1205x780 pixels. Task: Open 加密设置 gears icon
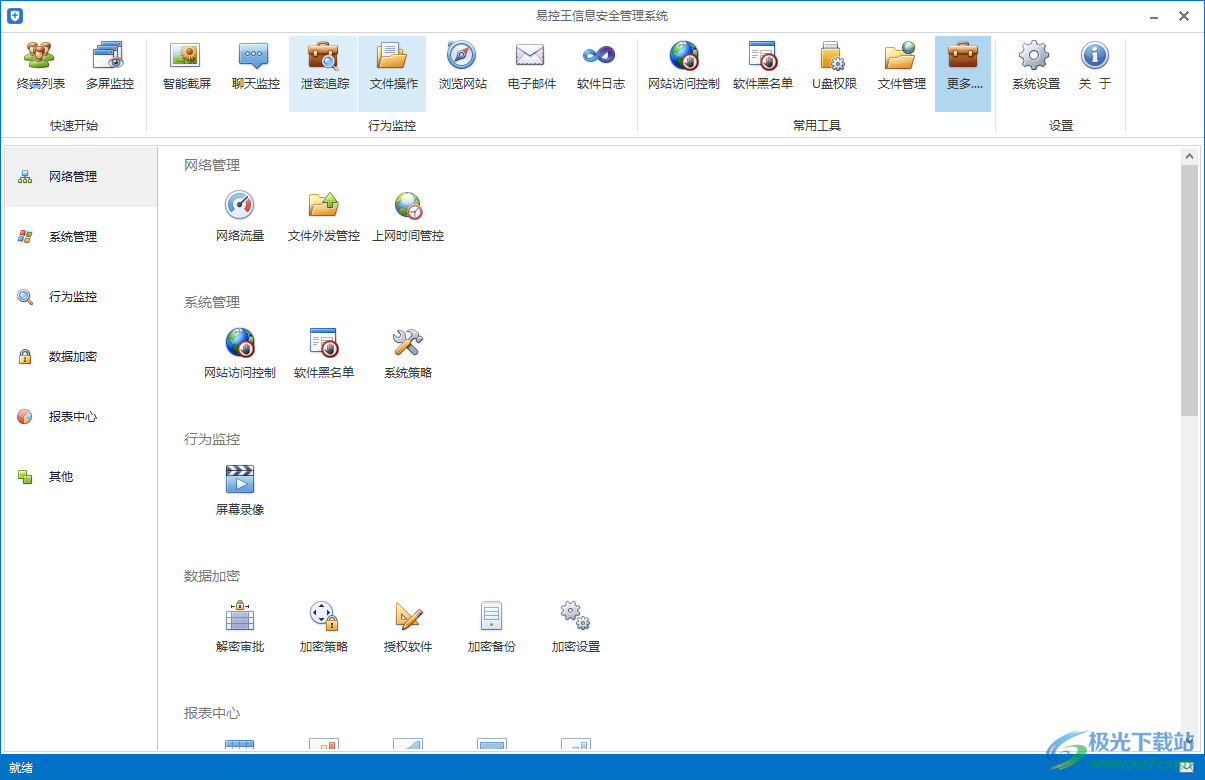[x=576, y=627]
